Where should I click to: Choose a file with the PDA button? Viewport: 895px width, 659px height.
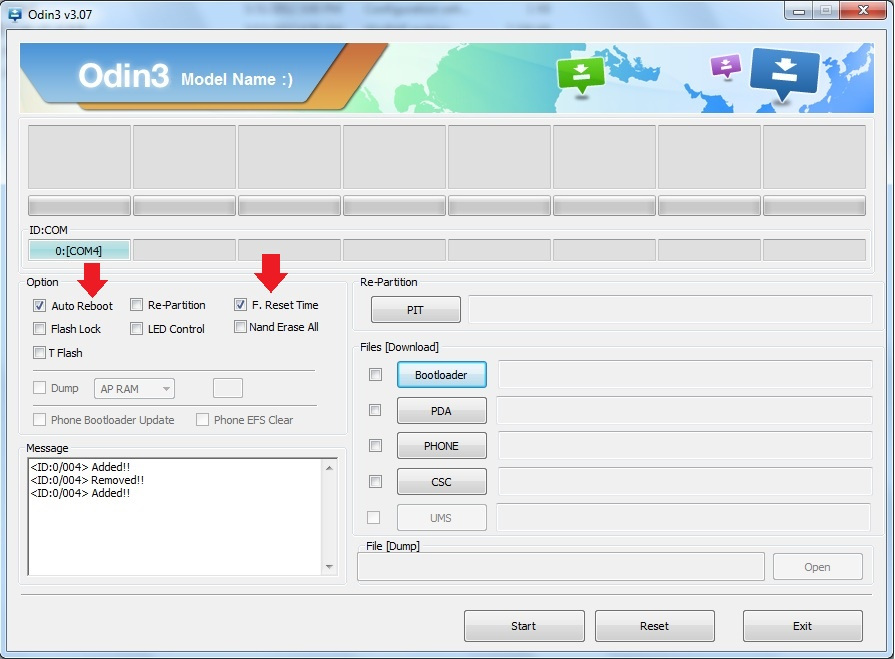click(441, 411)
